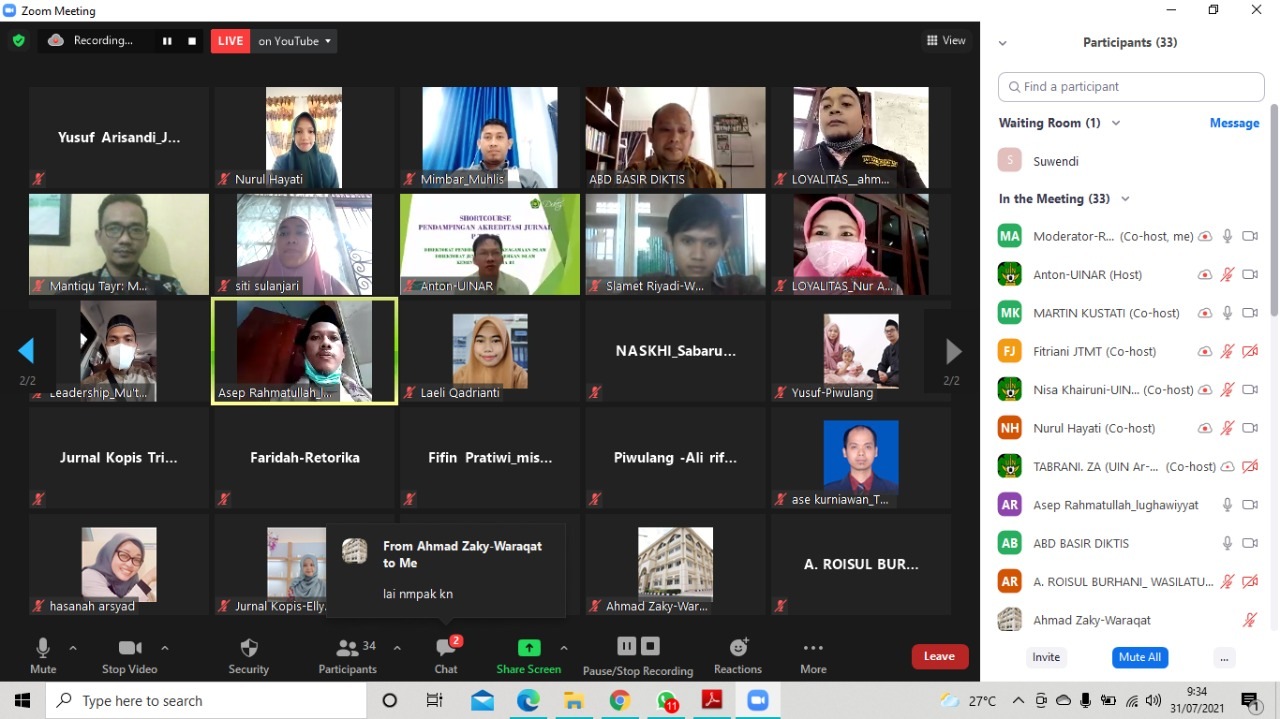Pause recording using top bar pause icon
The width and height of the screenshot is (1280, 719).
(167, 41)
